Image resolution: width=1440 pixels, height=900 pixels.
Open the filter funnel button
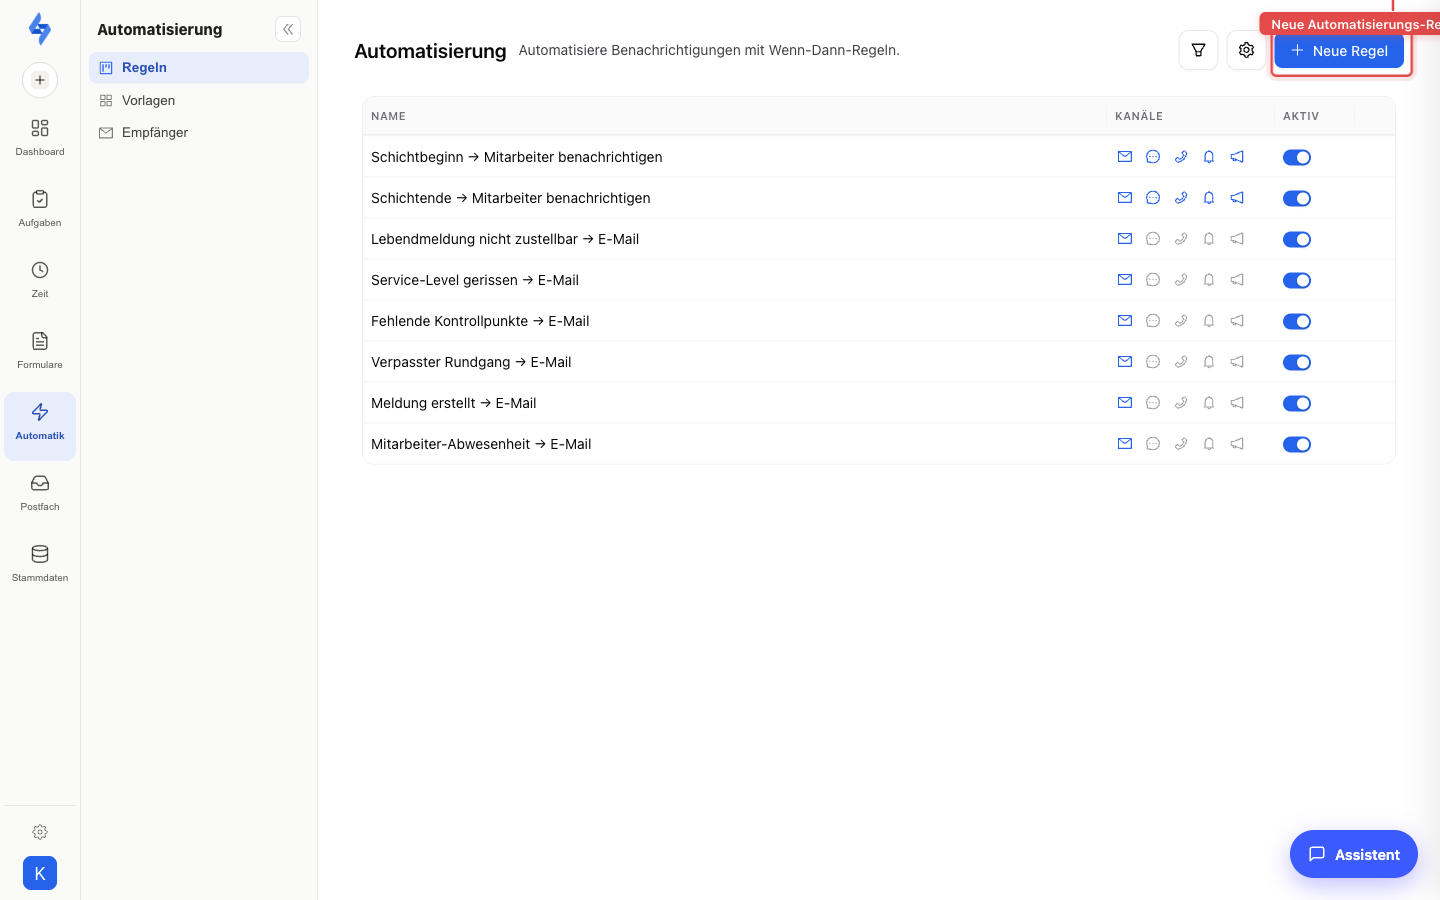1198,50
